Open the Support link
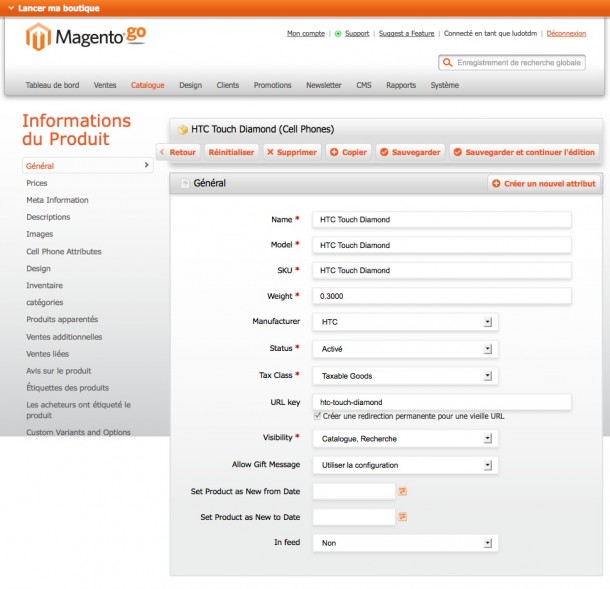610x589 pixels. pos(357,33)
